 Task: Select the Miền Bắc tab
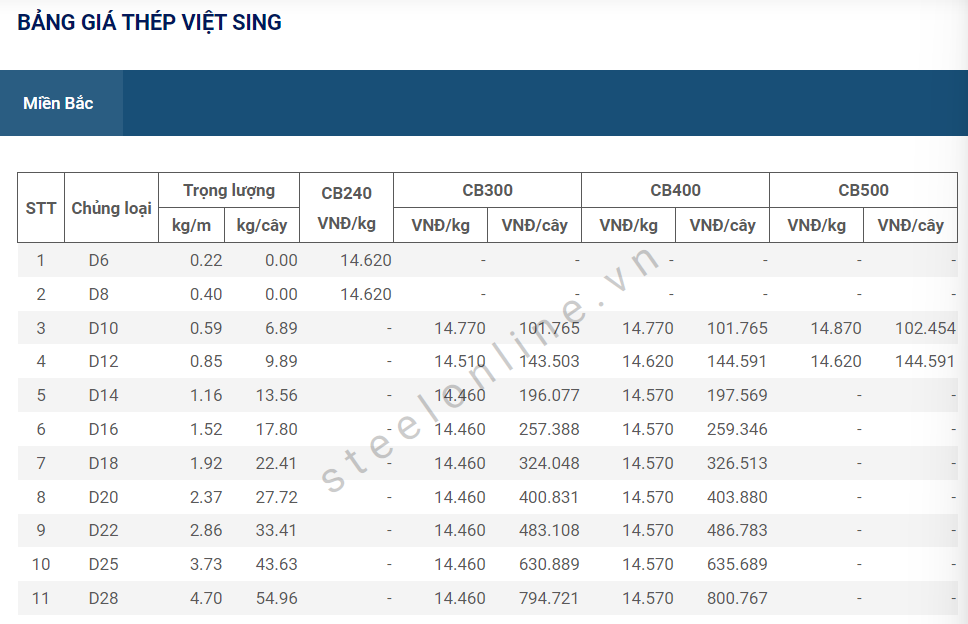[x=61, y=103]
